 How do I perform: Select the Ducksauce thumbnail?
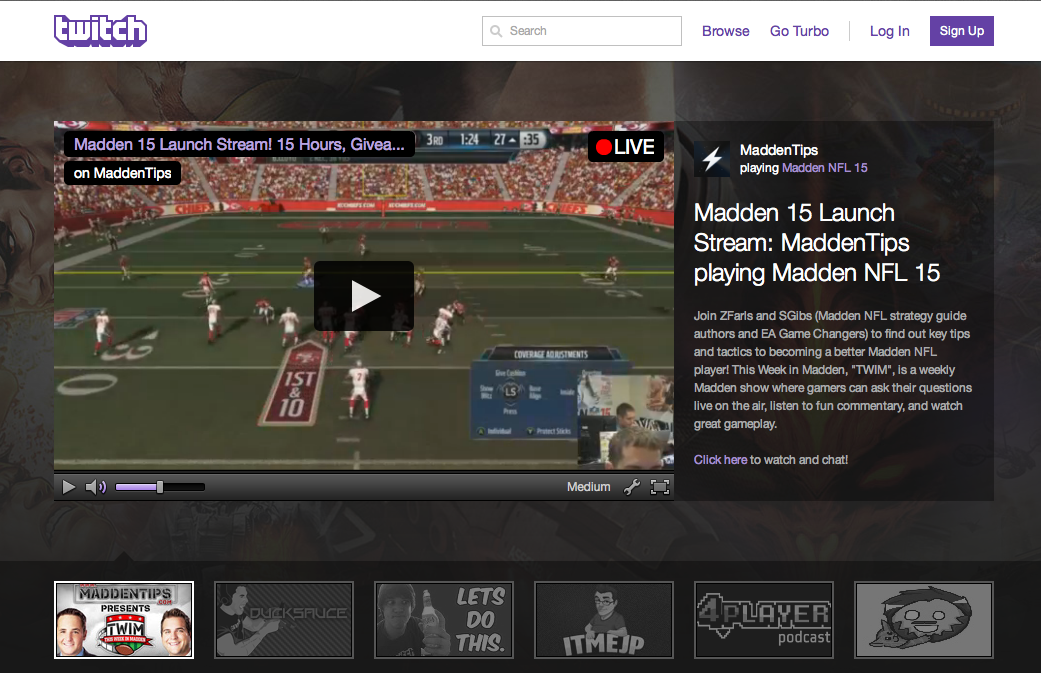tap(284, 620)
